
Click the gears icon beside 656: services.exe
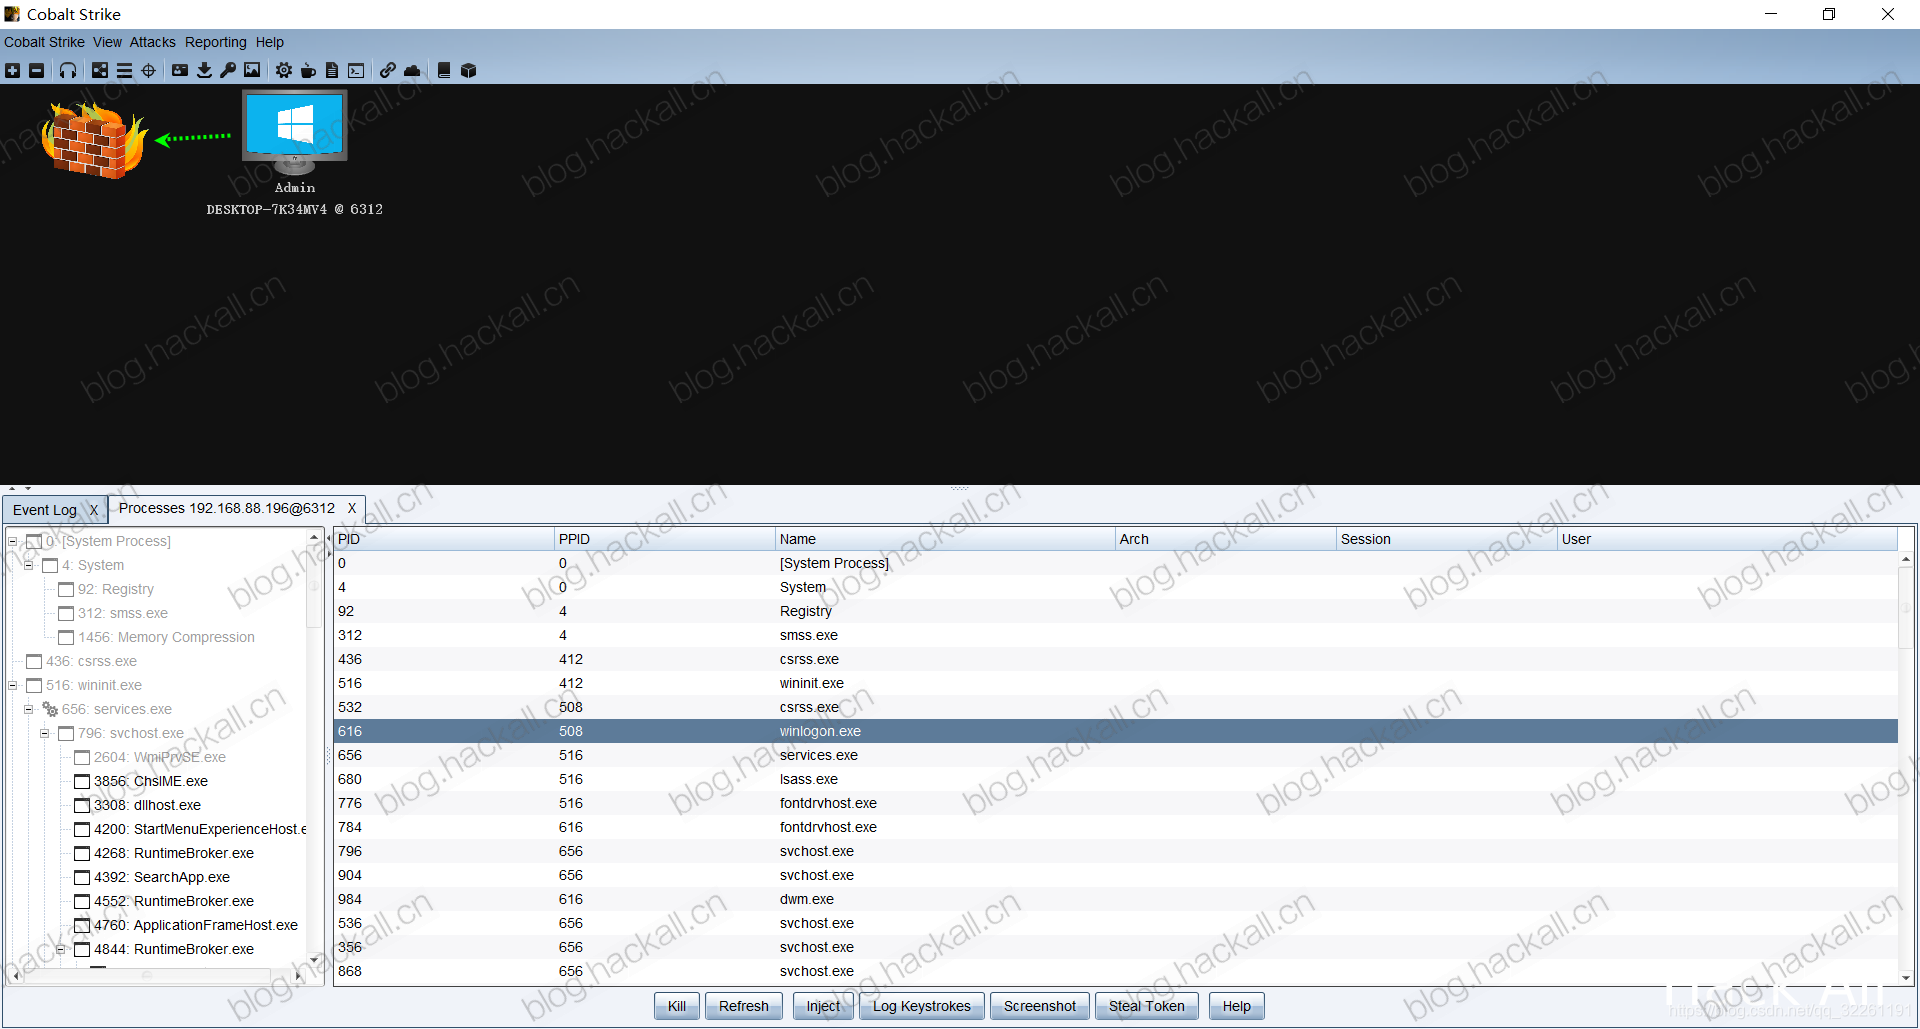[50, 709]
